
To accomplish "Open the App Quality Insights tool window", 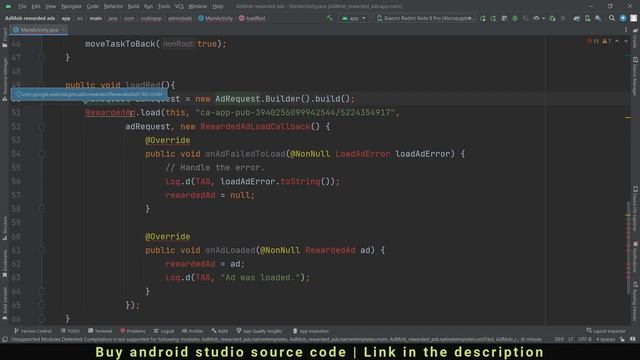I will pos(259,331).
